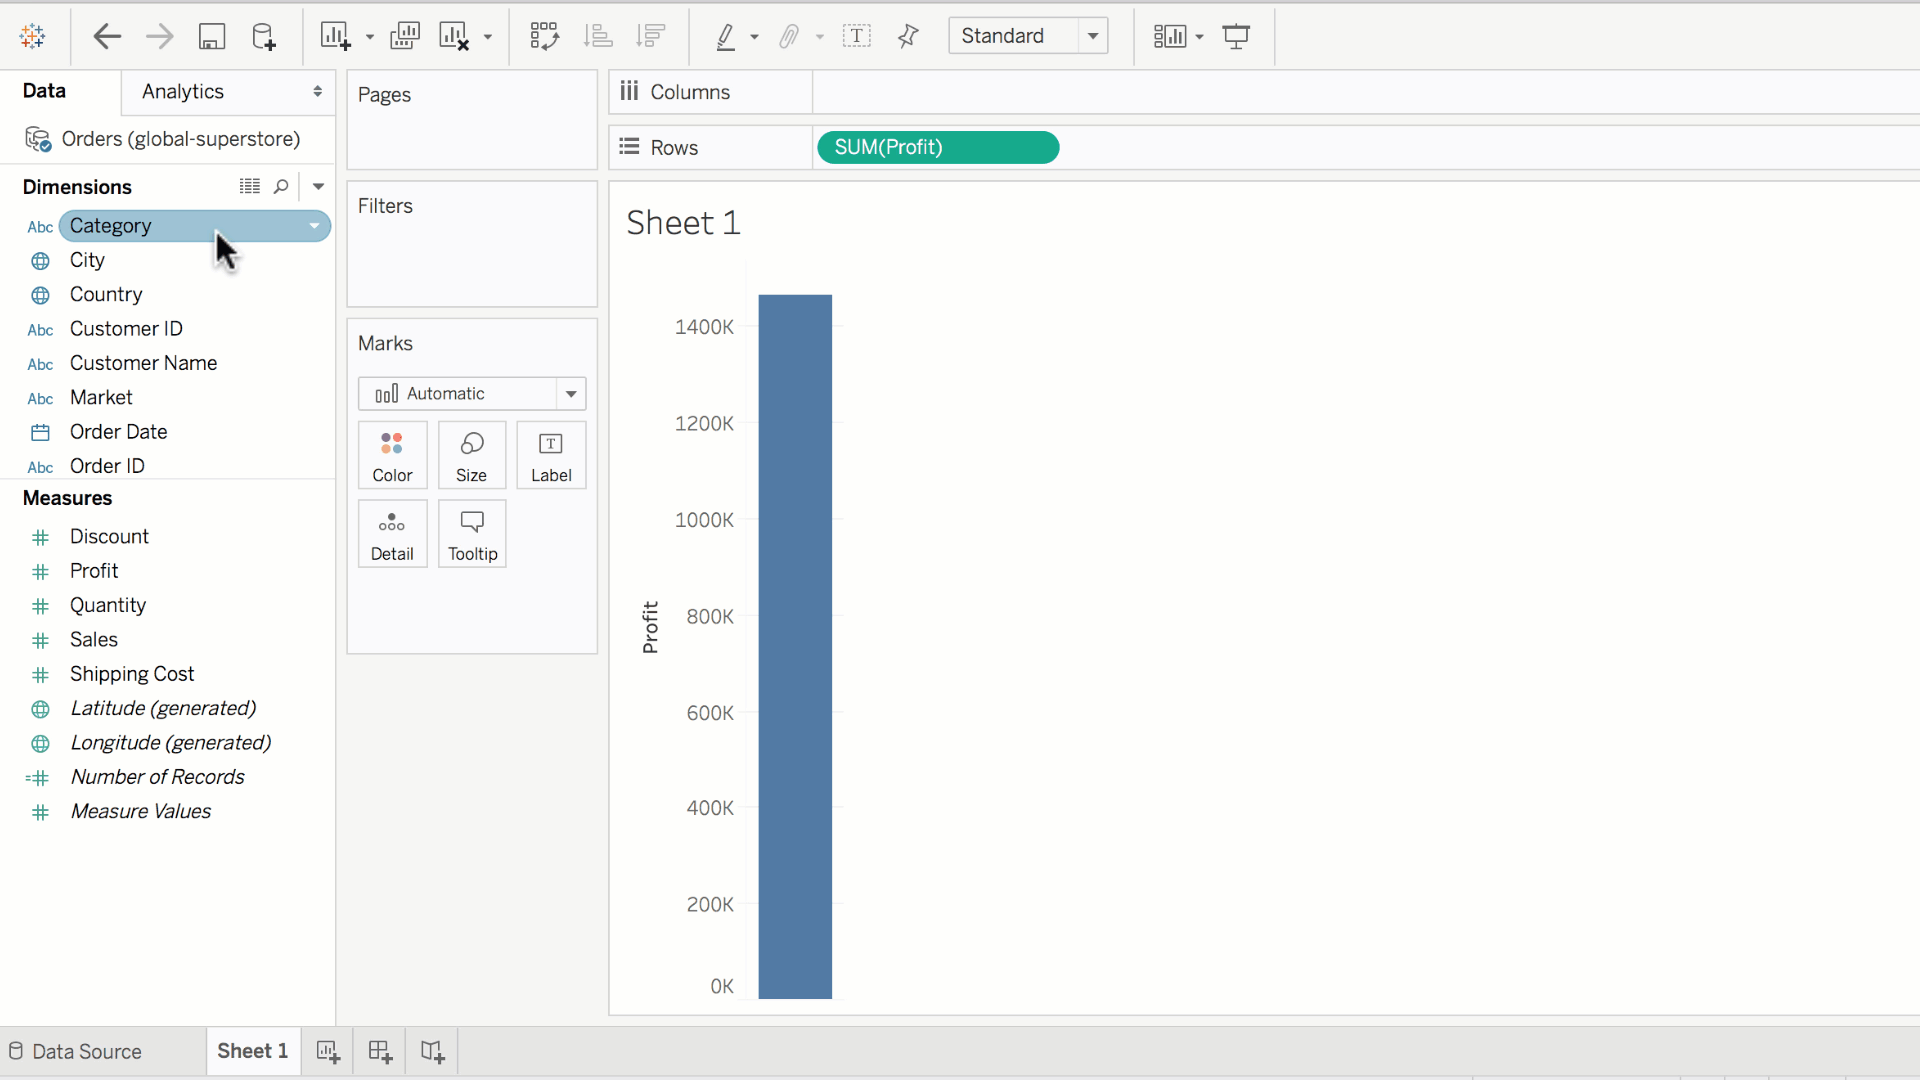Select the SUM(Profit) pill on Rows

tap(937, 147)
